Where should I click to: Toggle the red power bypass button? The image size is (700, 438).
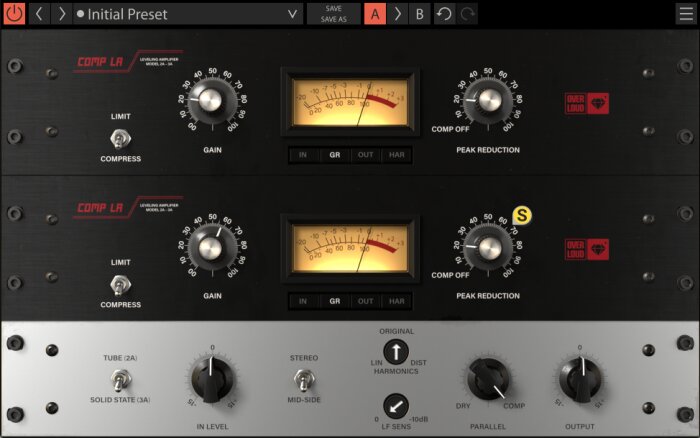click(14, 14)
